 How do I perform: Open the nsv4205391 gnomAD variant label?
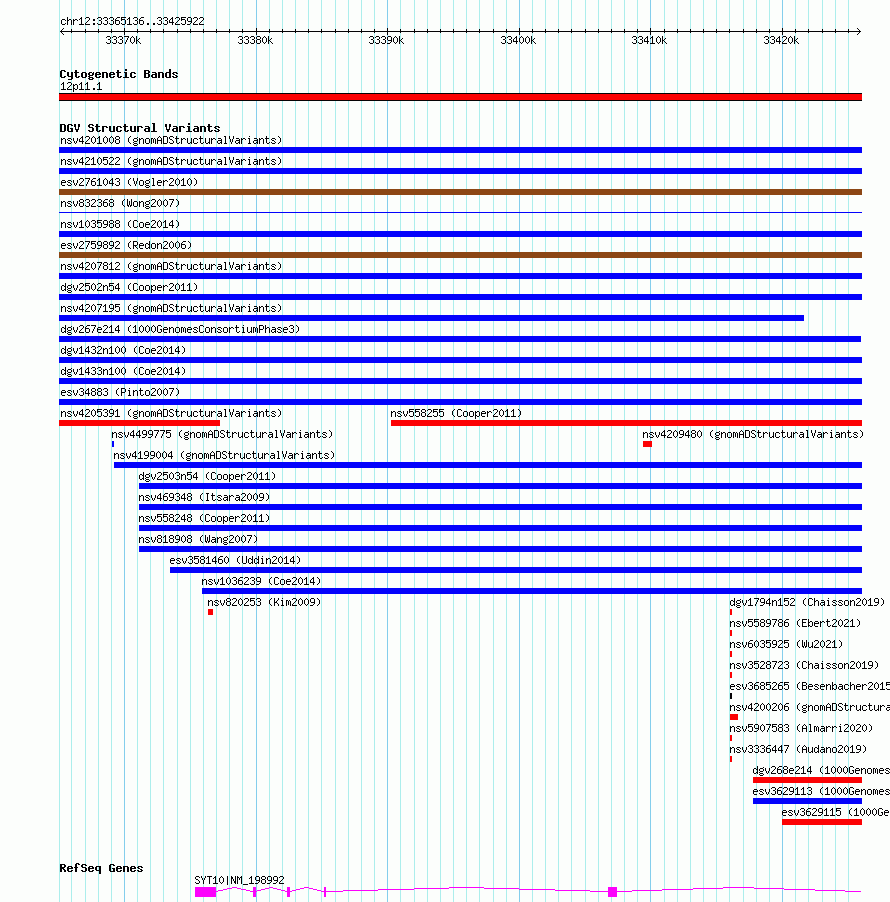coord(171,413)
